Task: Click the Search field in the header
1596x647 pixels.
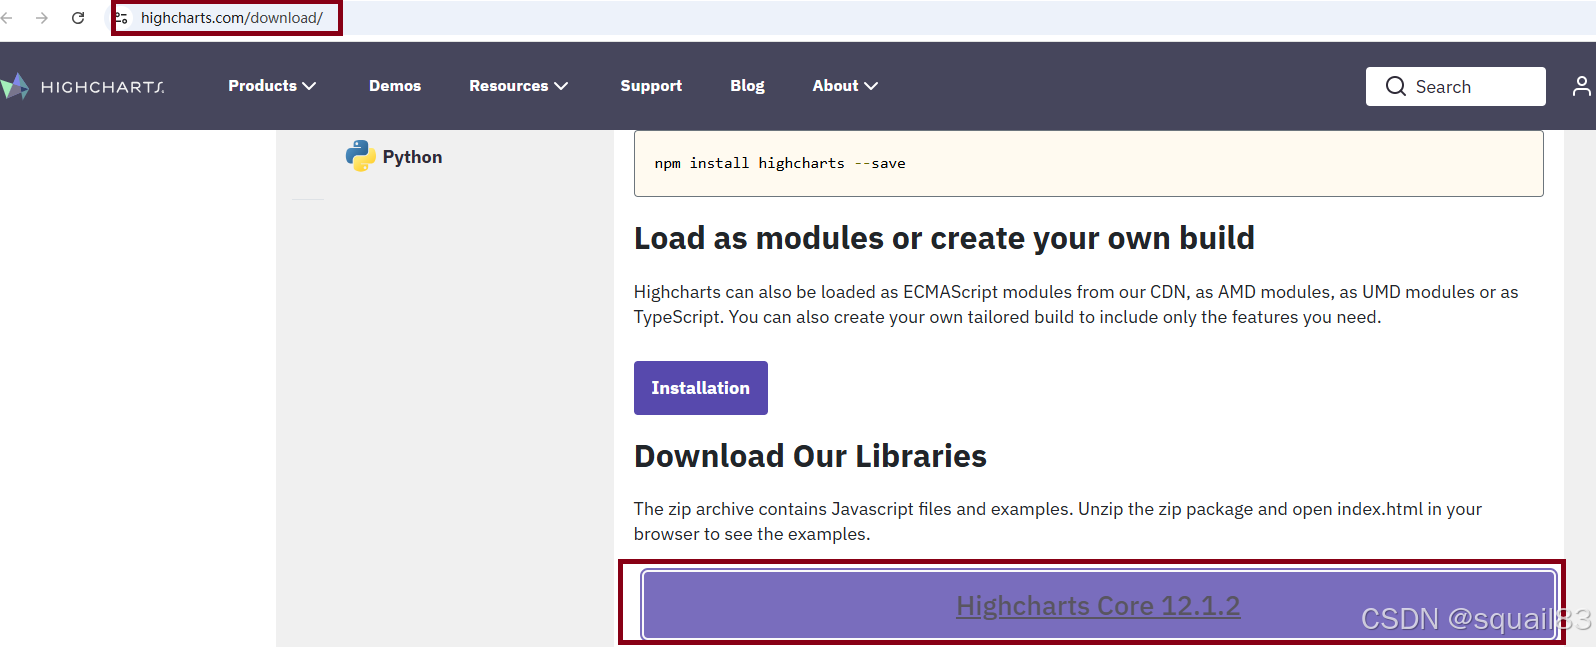Action: (1456, 87)
